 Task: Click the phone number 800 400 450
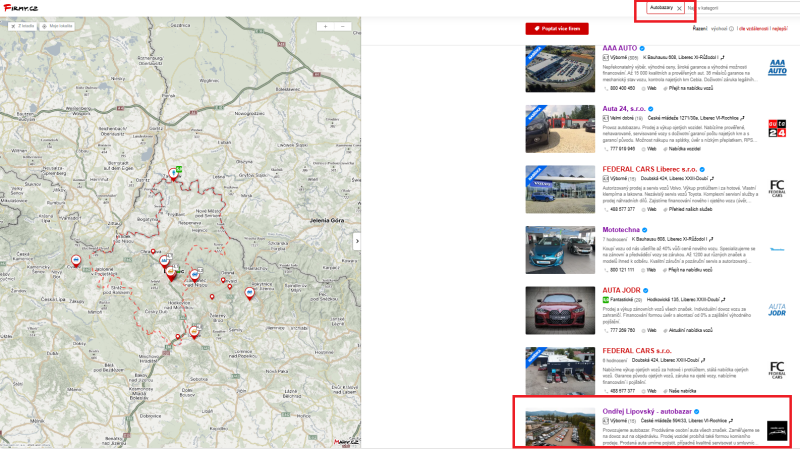tap(622, 88)
